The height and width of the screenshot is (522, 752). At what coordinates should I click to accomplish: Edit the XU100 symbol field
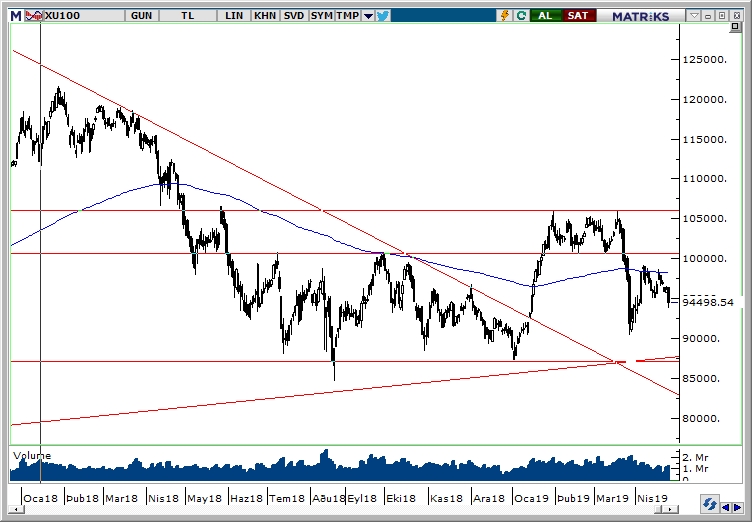[x=84, y=16]
